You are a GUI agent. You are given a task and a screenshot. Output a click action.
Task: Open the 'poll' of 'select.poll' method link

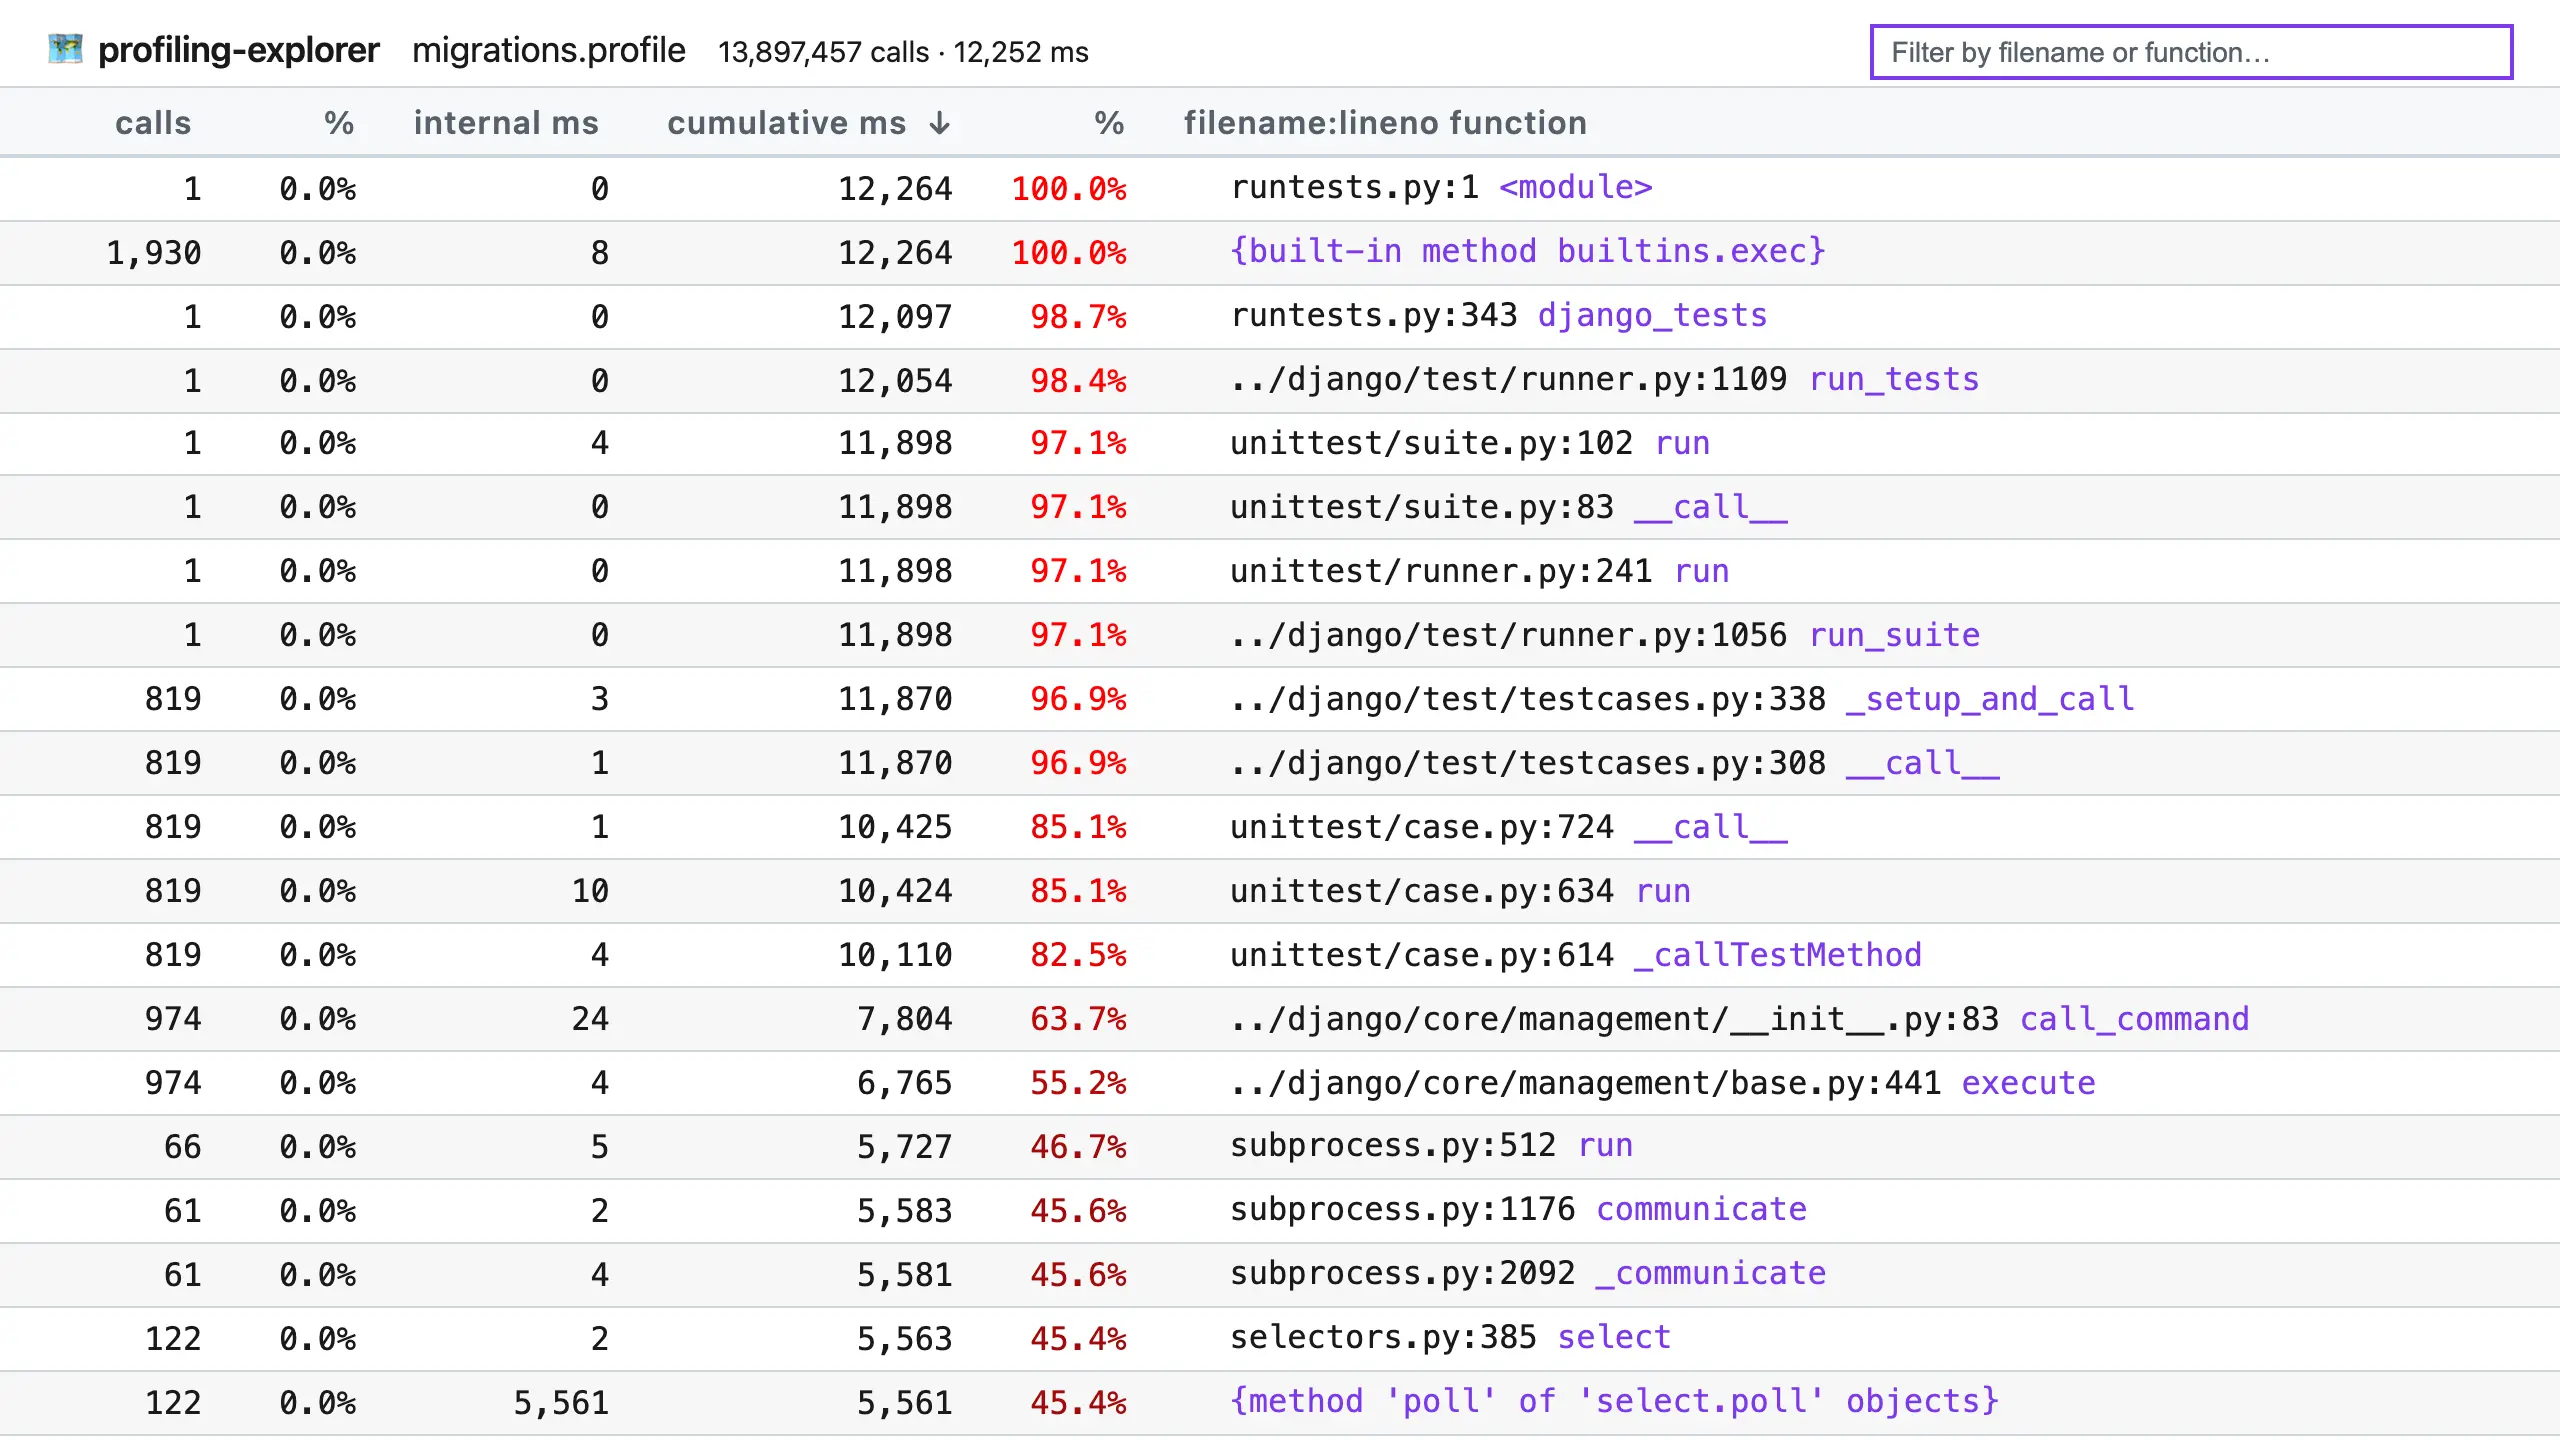pyautogui.click(x=1613, y=1401)
